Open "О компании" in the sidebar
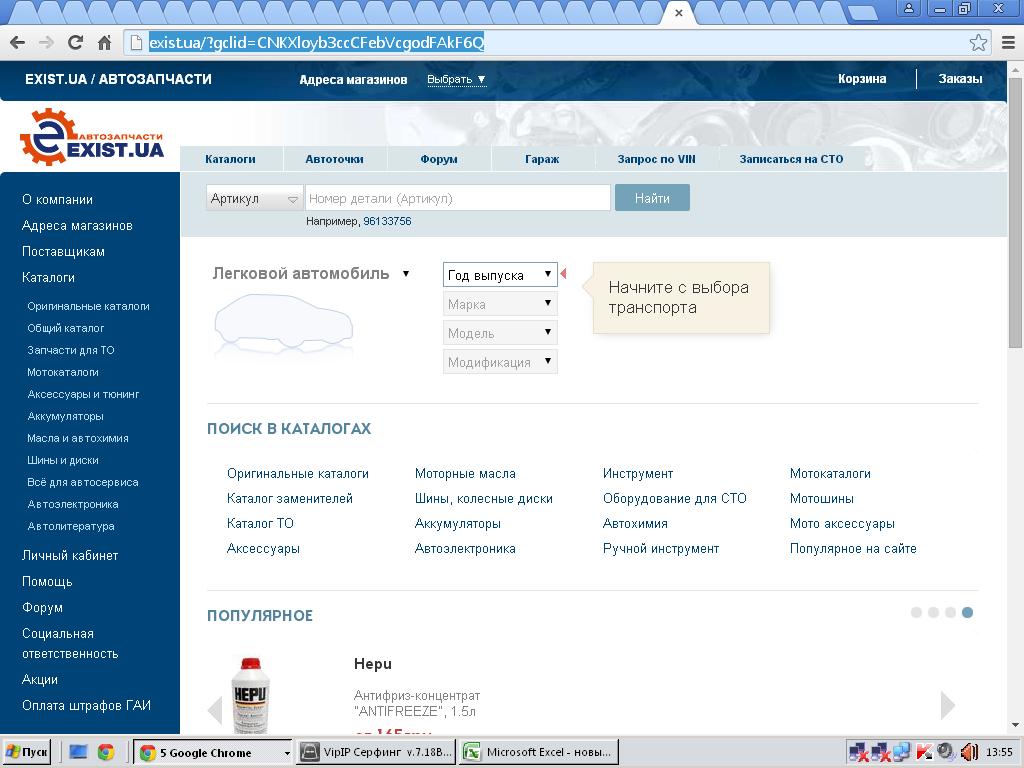 [57, 200]
